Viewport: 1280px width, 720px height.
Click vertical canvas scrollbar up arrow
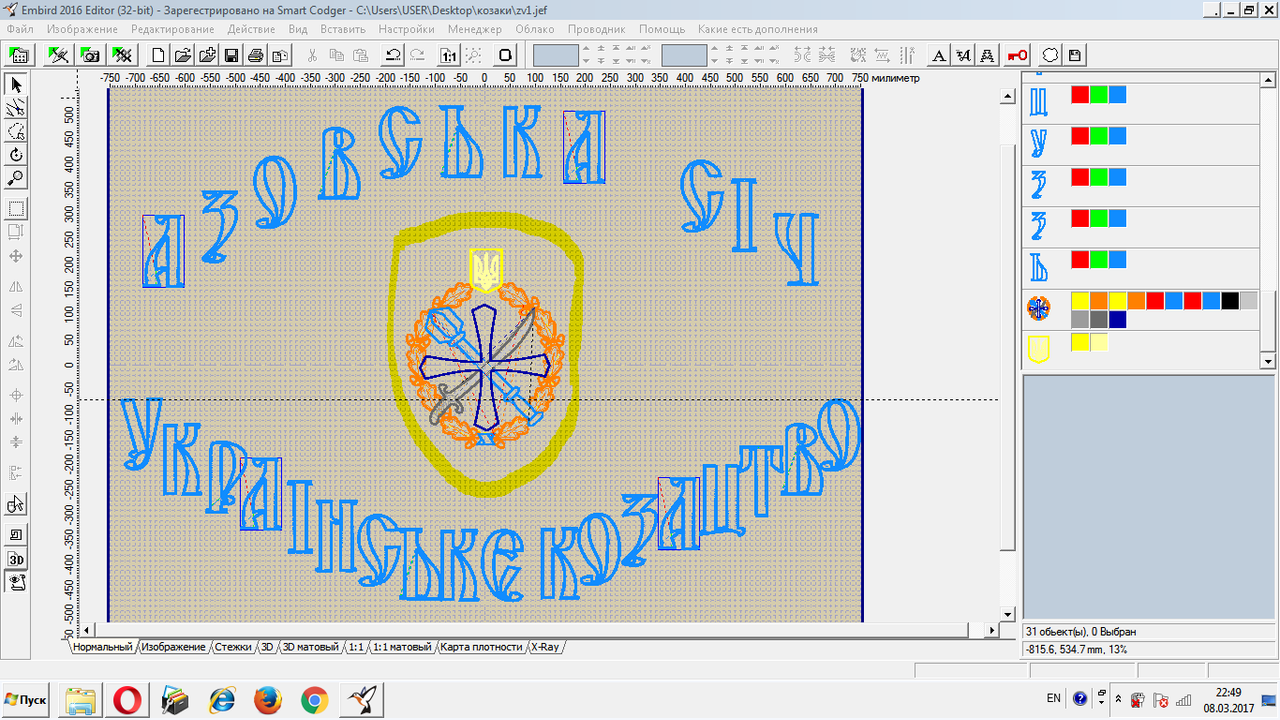(x=1008, y=96)
